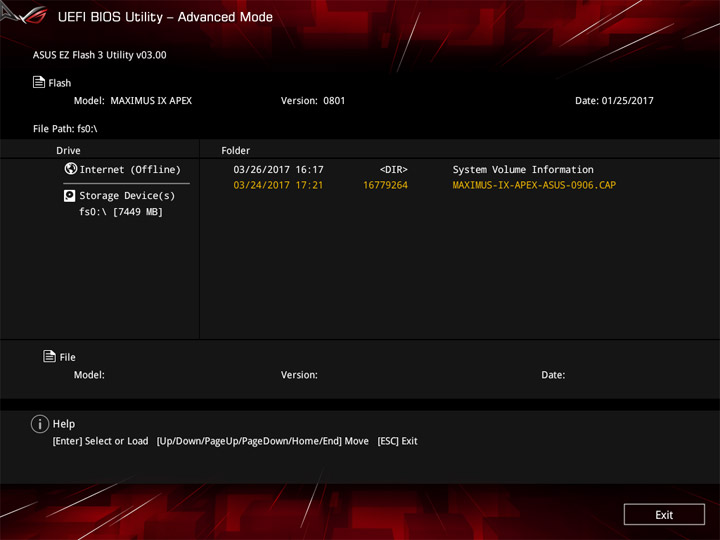Click the File section label
The image size is (720, 540).
click(68, 357)
